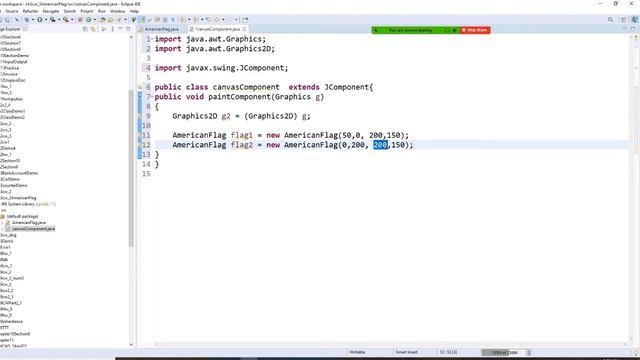Viewport: 640px width, 360px height.
Task: Toggle Link with Editor in the Package Explorer
Action: (x=93, y=29)
